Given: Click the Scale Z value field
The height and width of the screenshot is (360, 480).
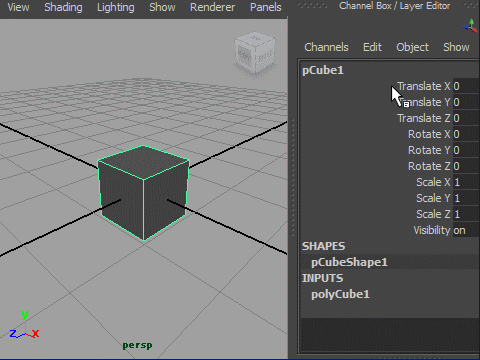Looking at the screenshot, I should tap(466, 214).
